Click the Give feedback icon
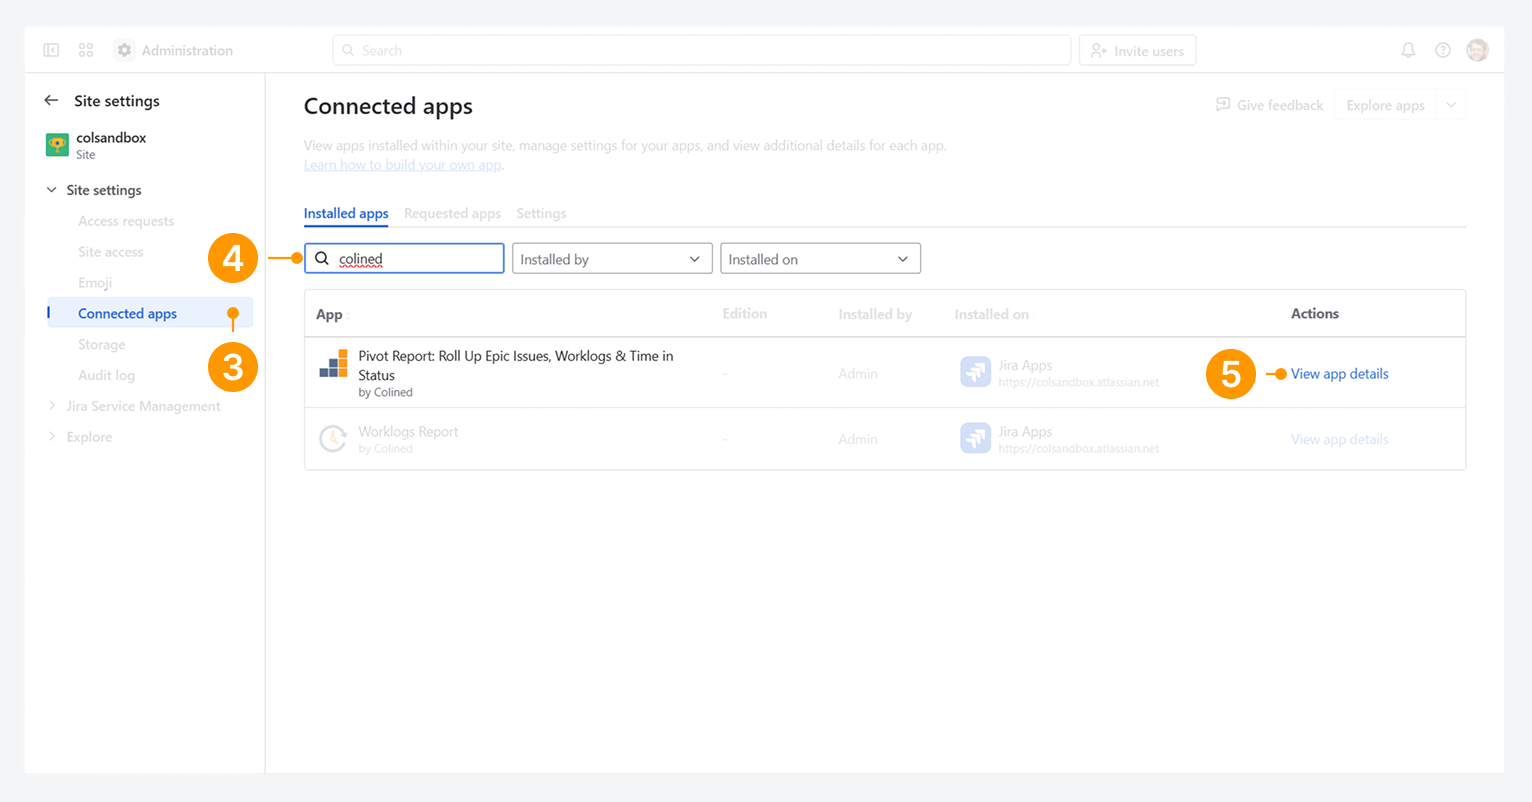The image size is (1532, 802). coord(1223,105)
